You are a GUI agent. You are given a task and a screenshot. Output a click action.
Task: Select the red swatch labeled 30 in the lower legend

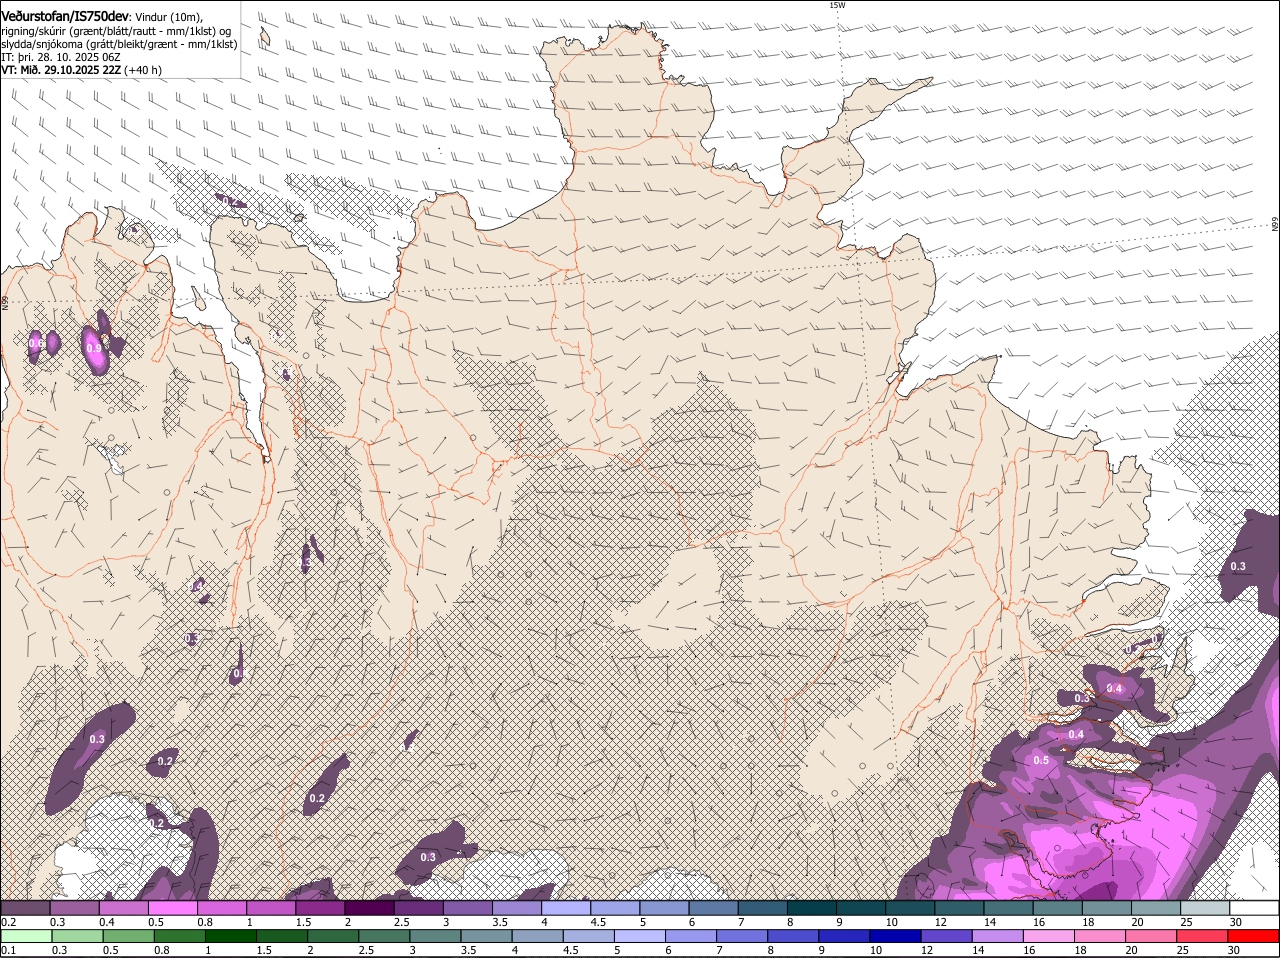tap(1254, 936)
